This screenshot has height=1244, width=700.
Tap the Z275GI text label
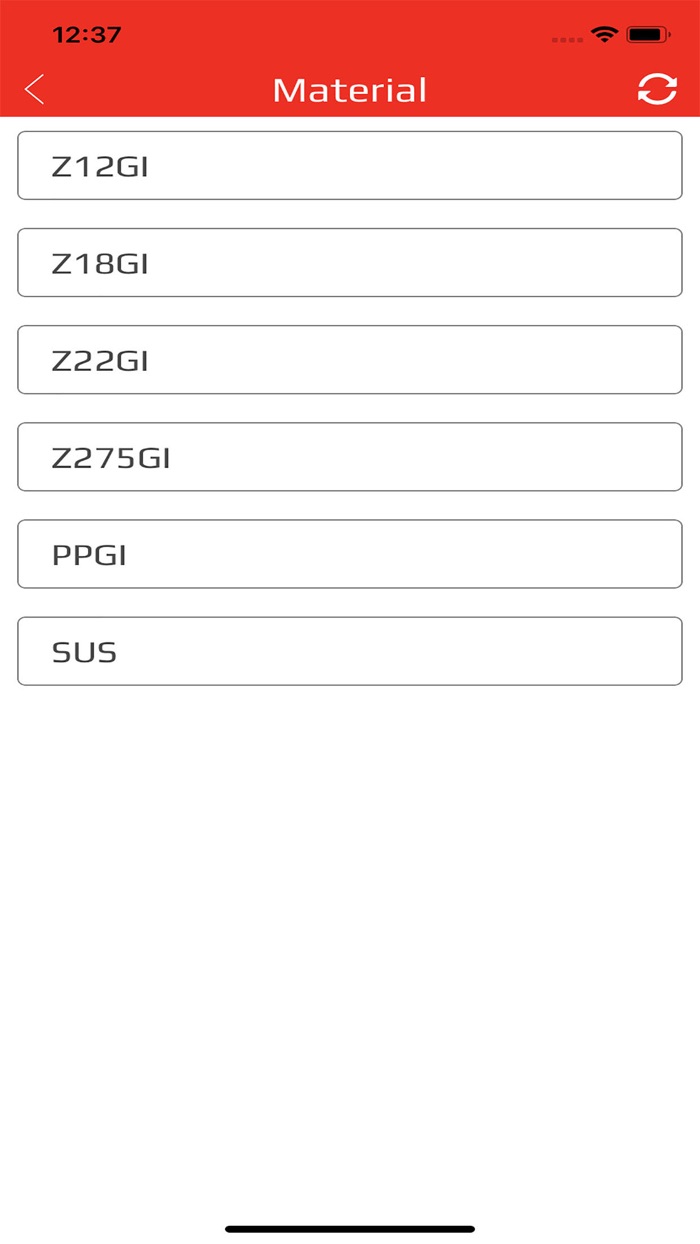(111, 458)
